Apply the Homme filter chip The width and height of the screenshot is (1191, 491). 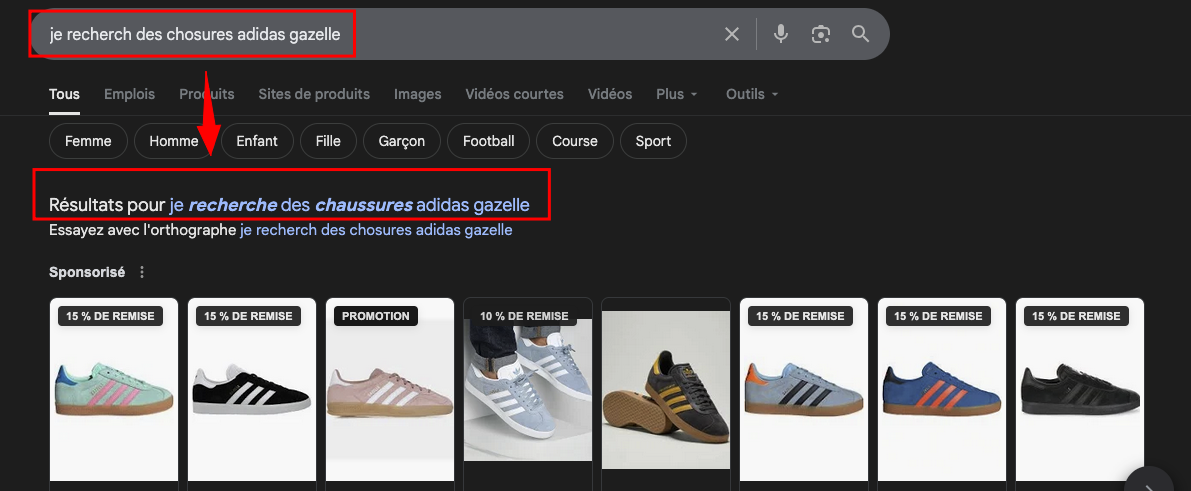click(173, 141)
